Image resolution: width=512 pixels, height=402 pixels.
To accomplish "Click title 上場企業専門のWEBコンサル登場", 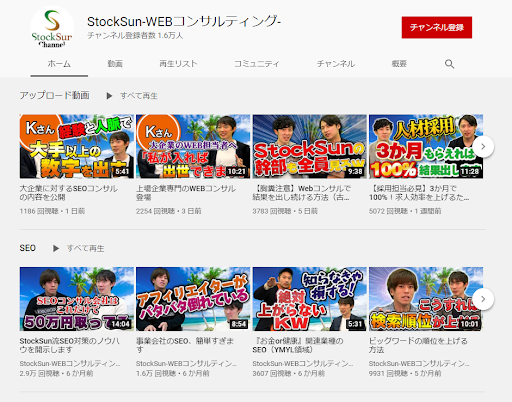I will coord(186,193).
